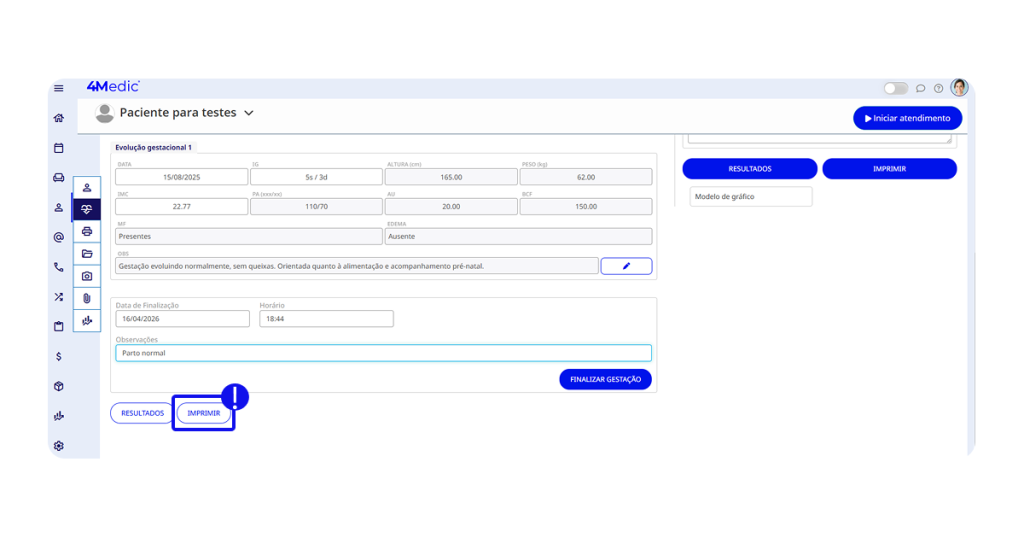Open the paperclip attachments icon

(87, 298)
